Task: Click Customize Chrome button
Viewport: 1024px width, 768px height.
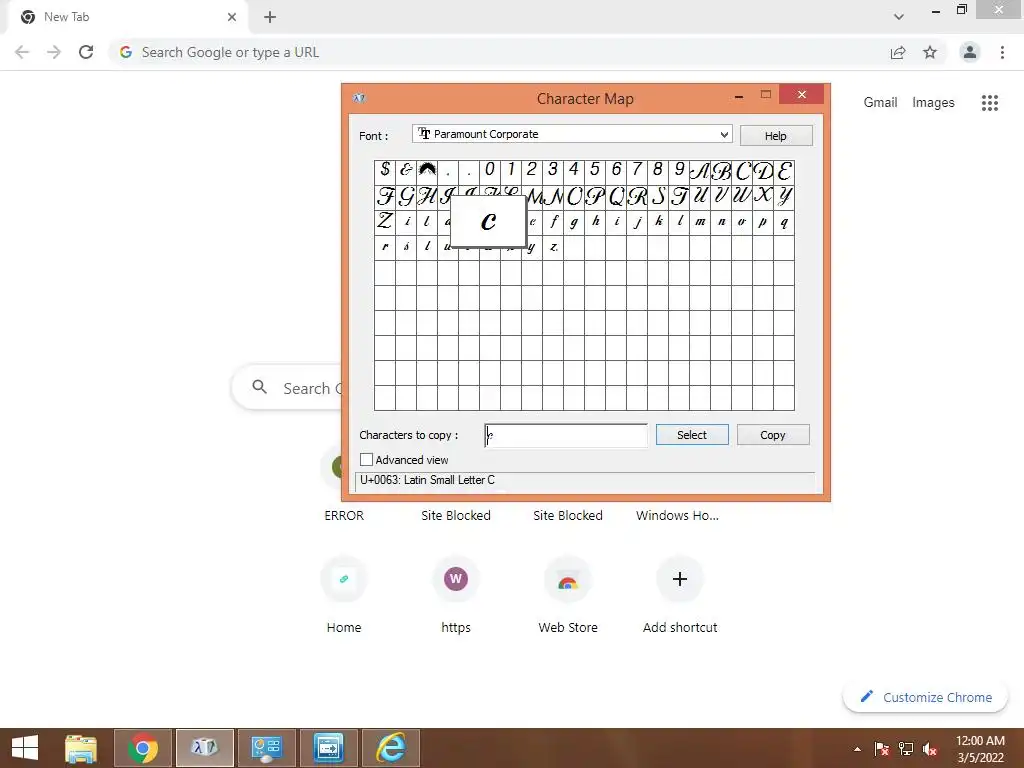Action: coord(925,697)
